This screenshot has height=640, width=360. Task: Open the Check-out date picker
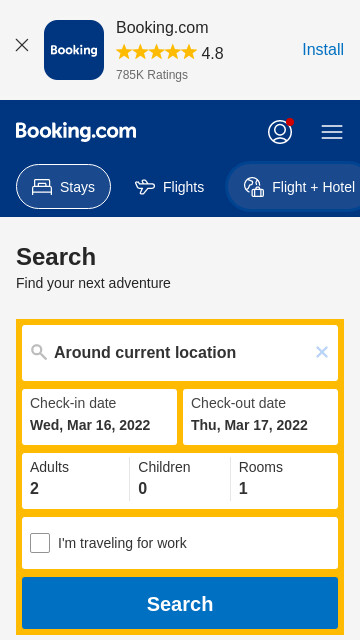(x=260, y=417)
